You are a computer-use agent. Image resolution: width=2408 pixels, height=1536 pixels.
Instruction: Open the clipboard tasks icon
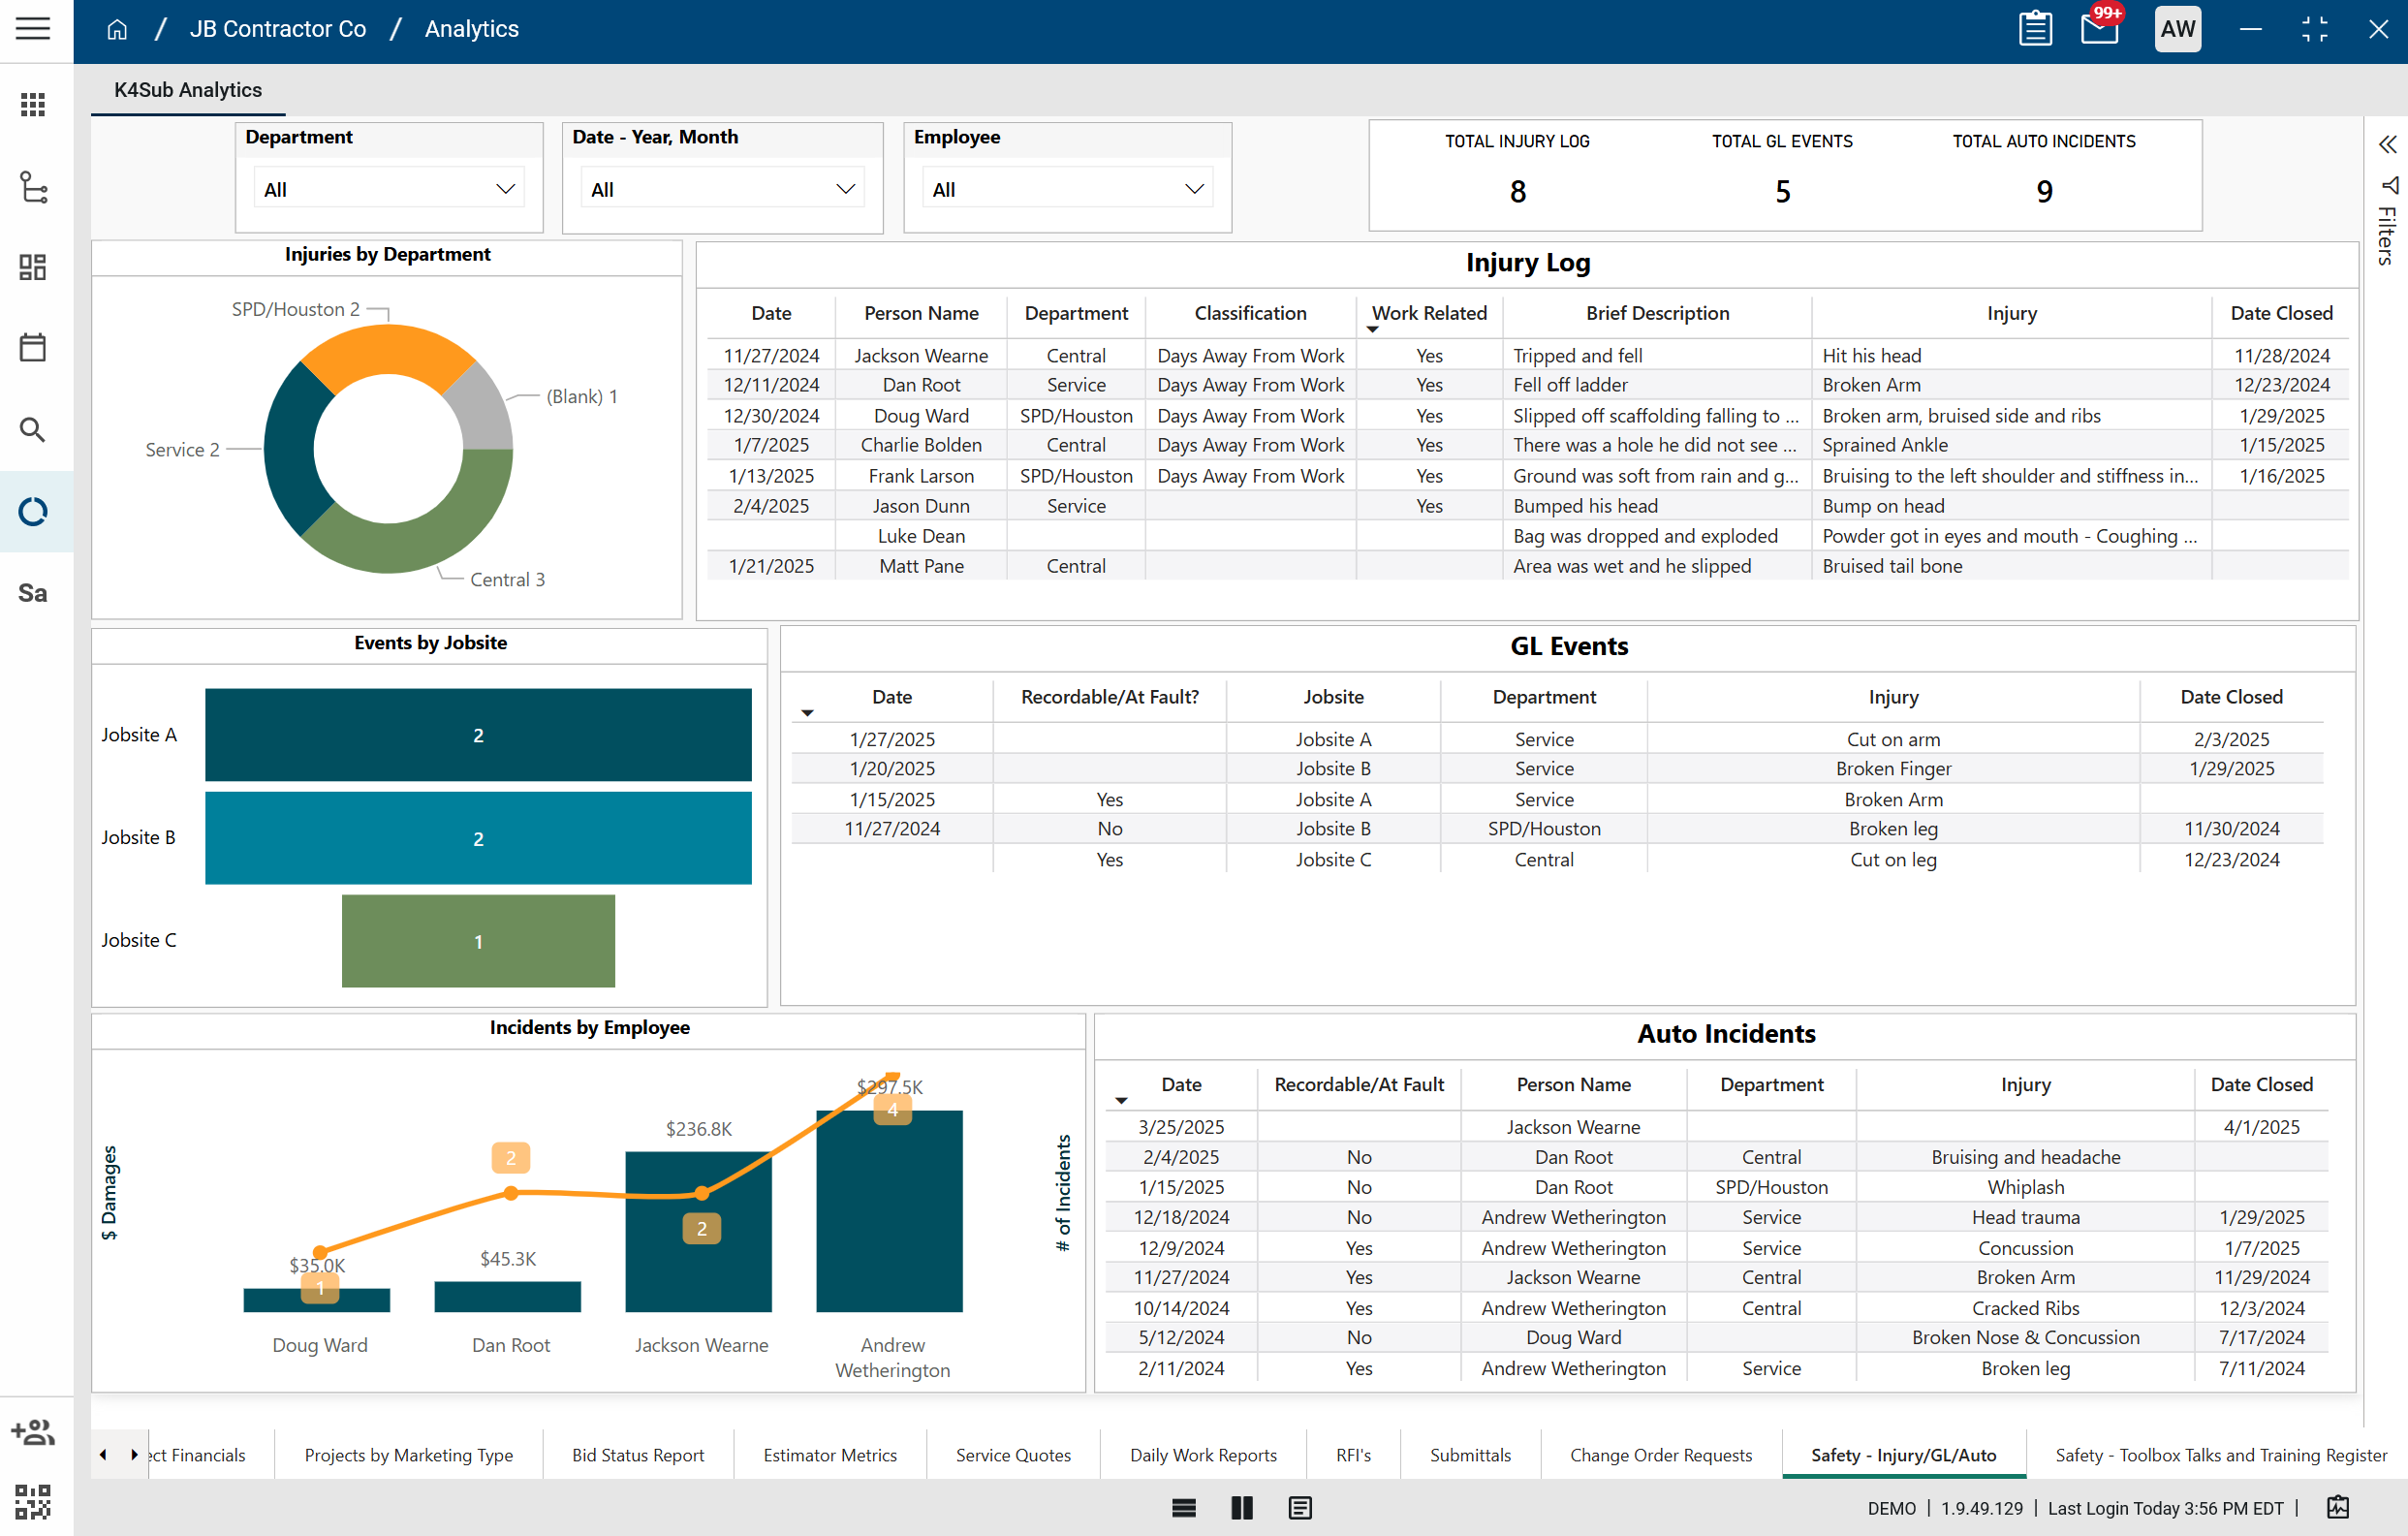click(2035, 28)
